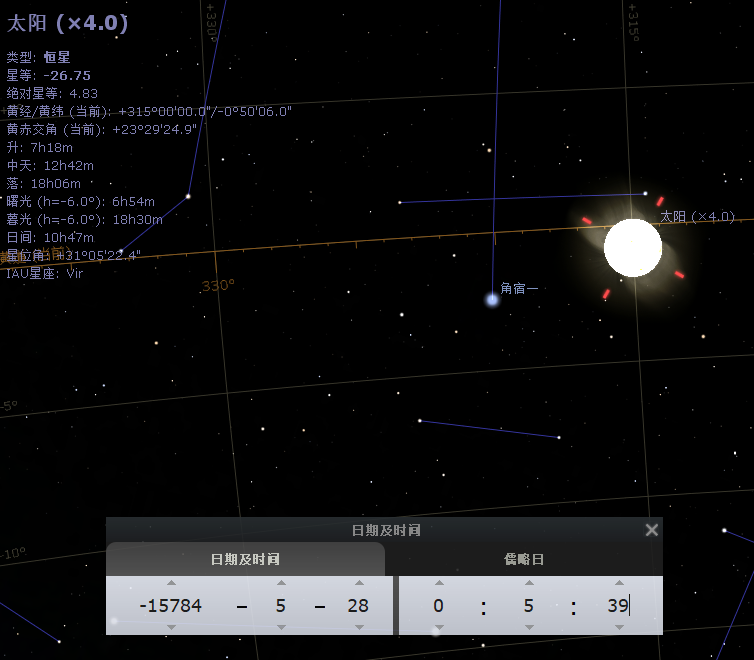The height and width of the screenshot is (660, 754).
Task: Click the 日间: 10h47m info line
Action: tap(50, 237)
